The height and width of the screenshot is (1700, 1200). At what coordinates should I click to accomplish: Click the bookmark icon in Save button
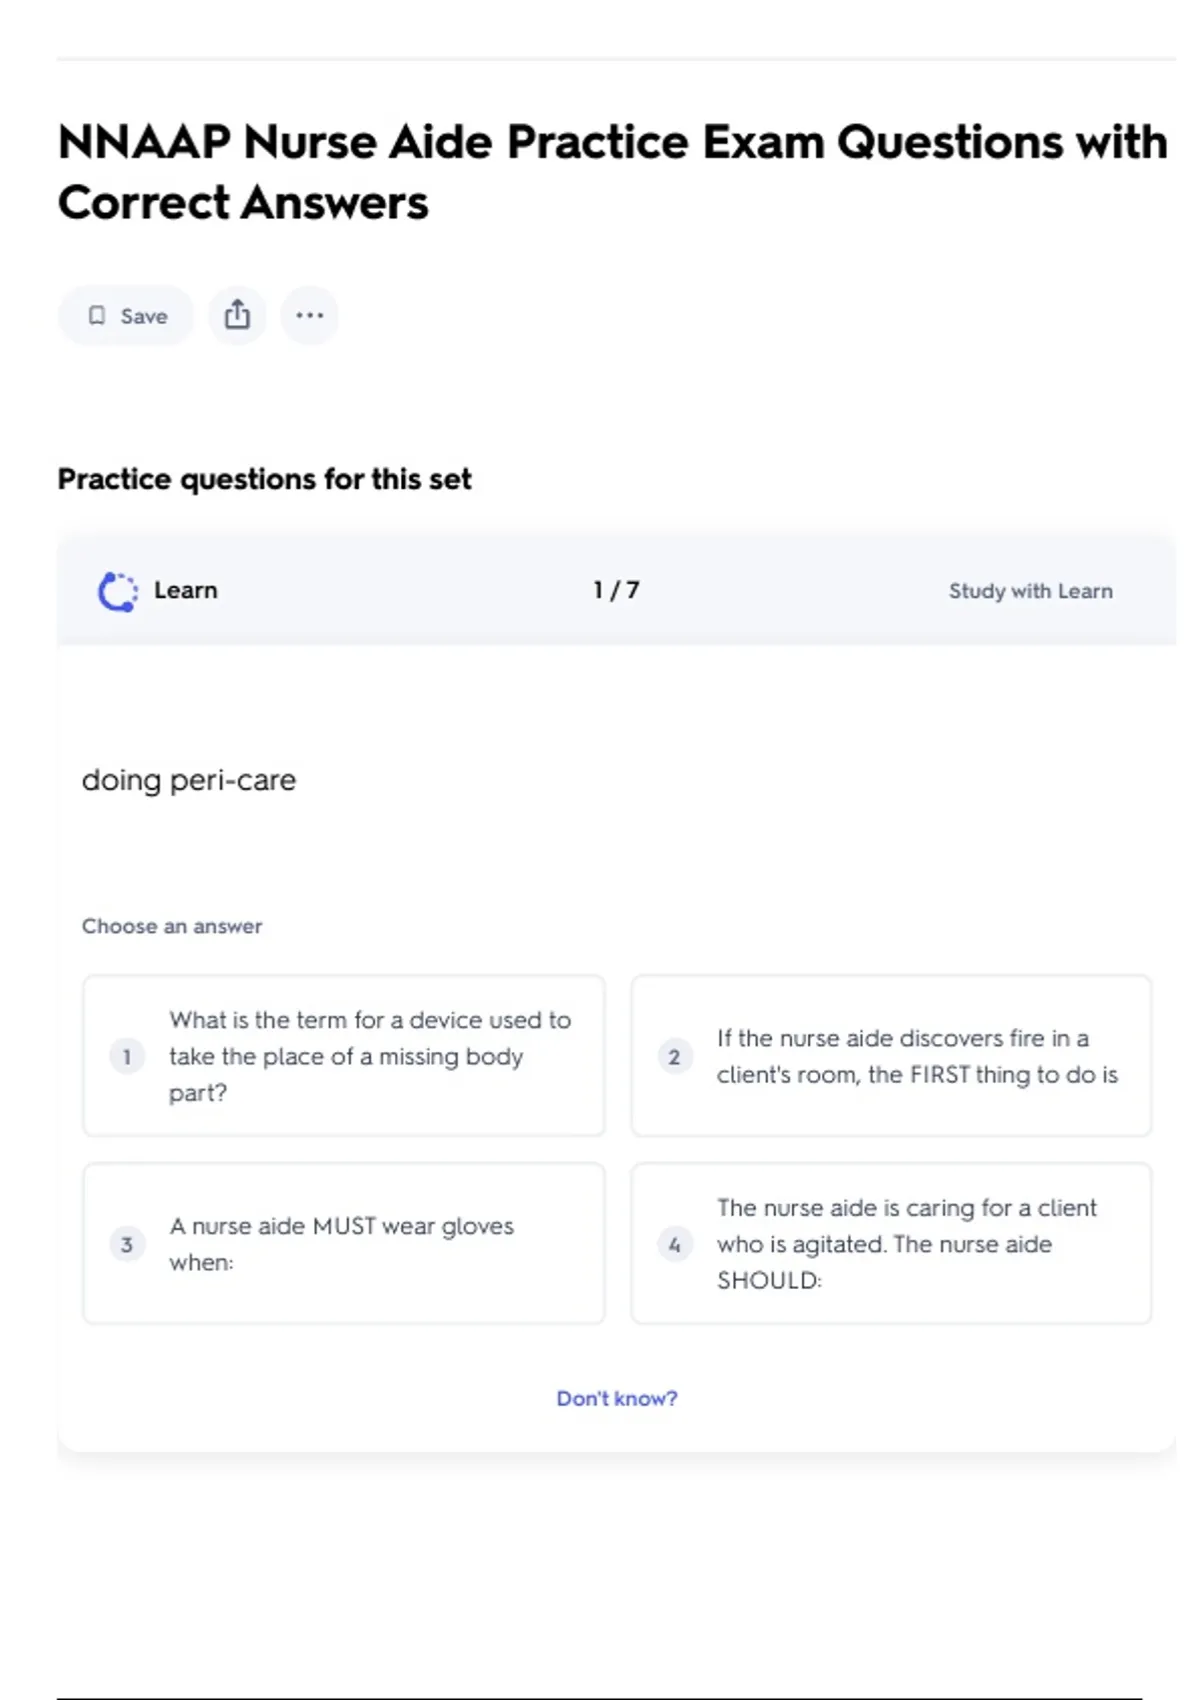click(97, 316)
